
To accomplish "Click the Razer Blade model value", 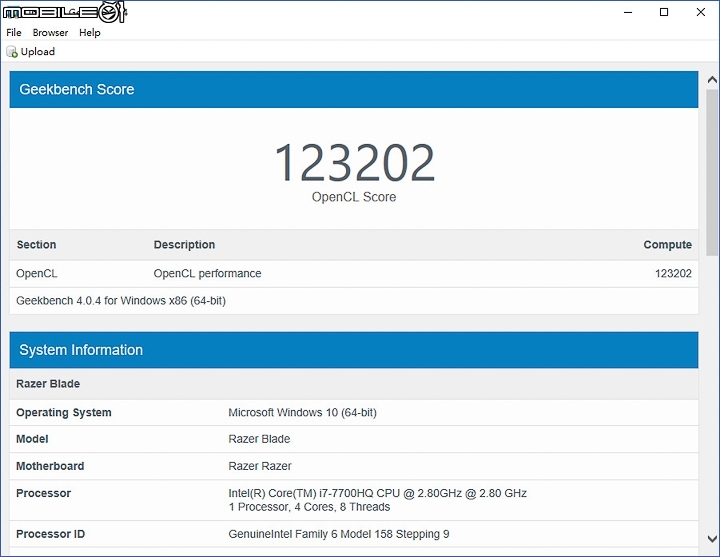I will click(x=259, y=439).
